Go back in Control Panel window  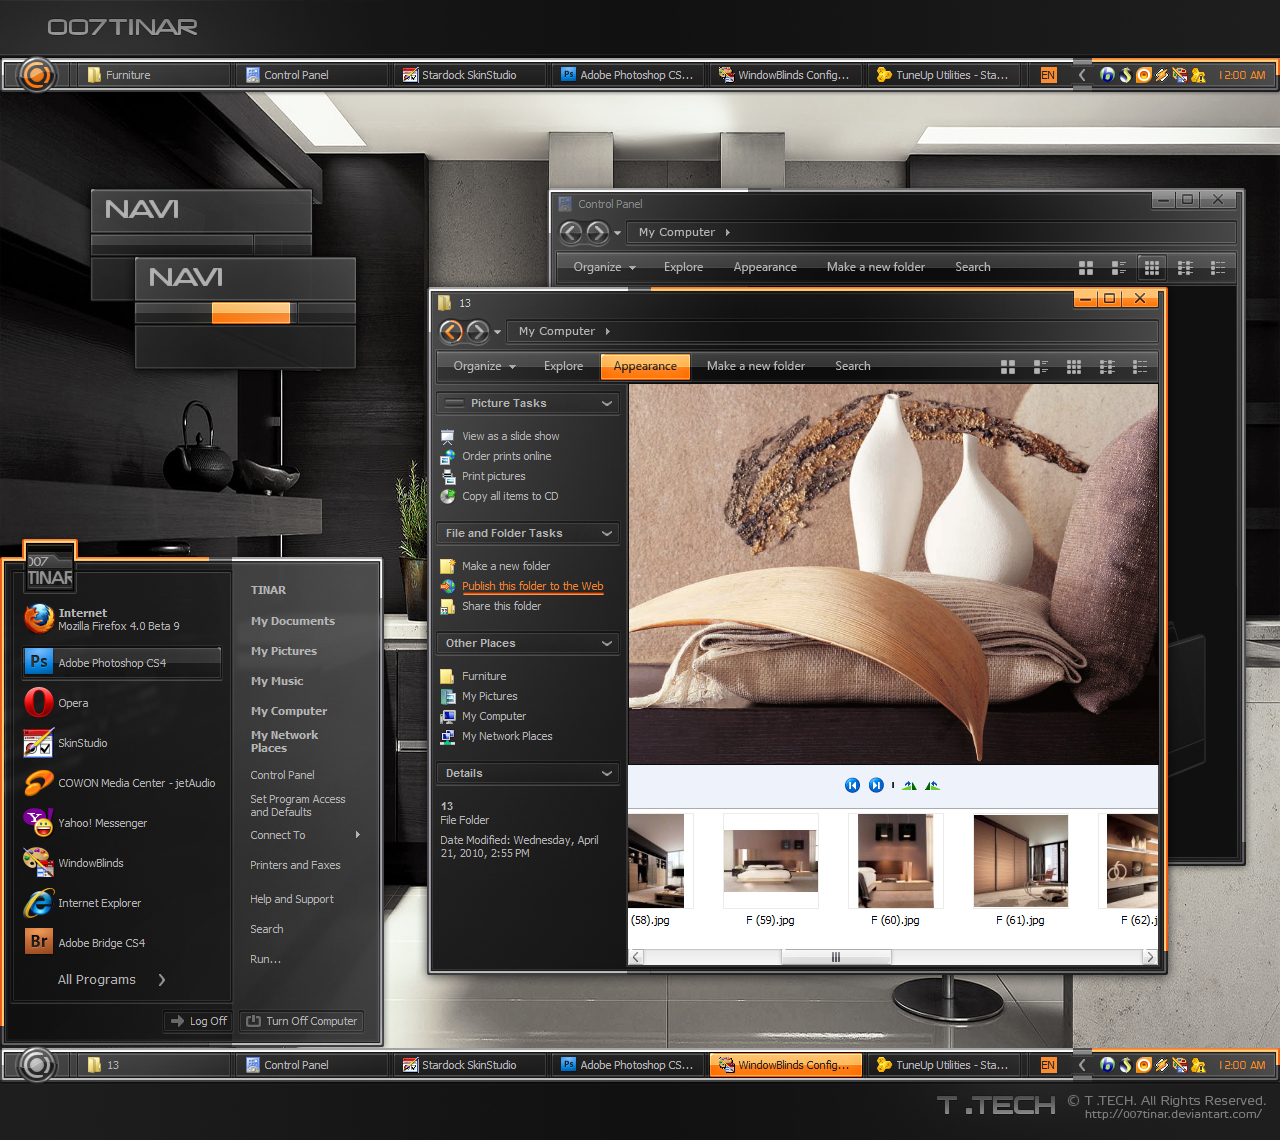(x=571, y=233)
